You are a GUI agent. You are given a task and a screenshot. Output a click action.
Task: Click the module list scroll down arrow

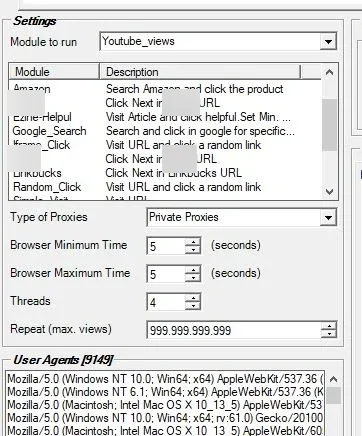point(329,192)
